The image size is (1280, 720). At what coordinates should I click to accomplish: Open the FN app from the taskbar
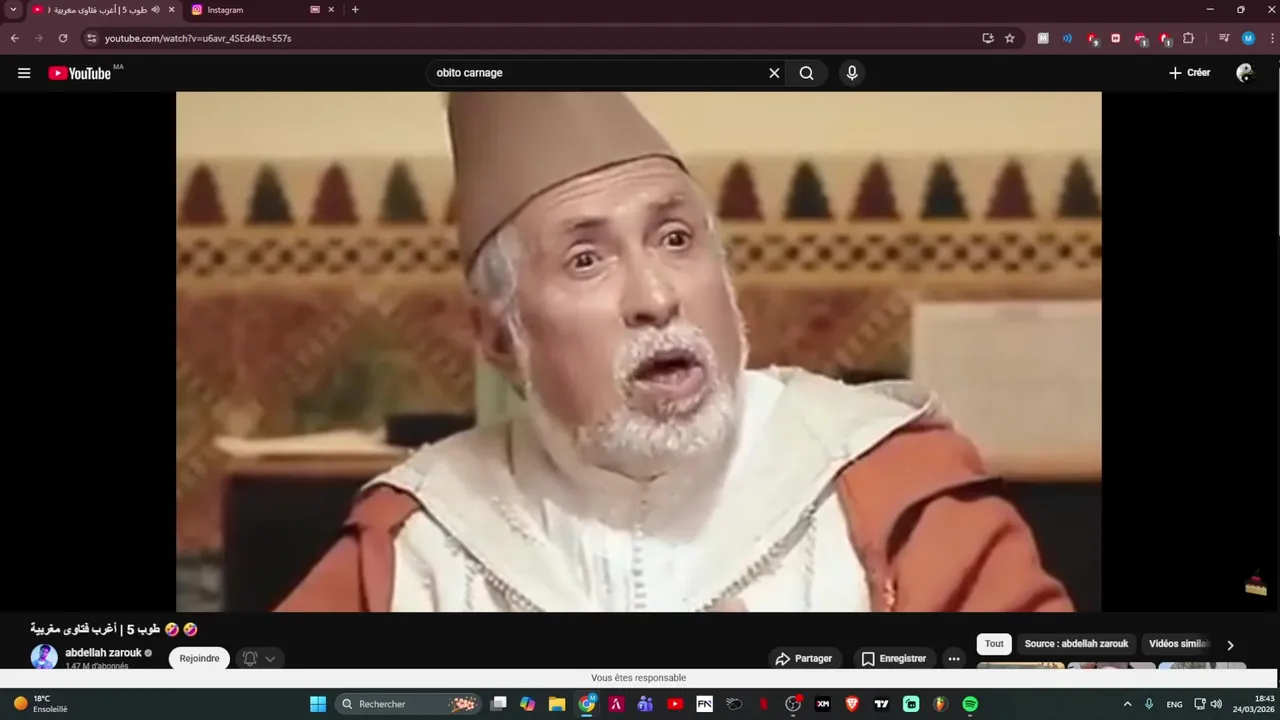[705, 704]
